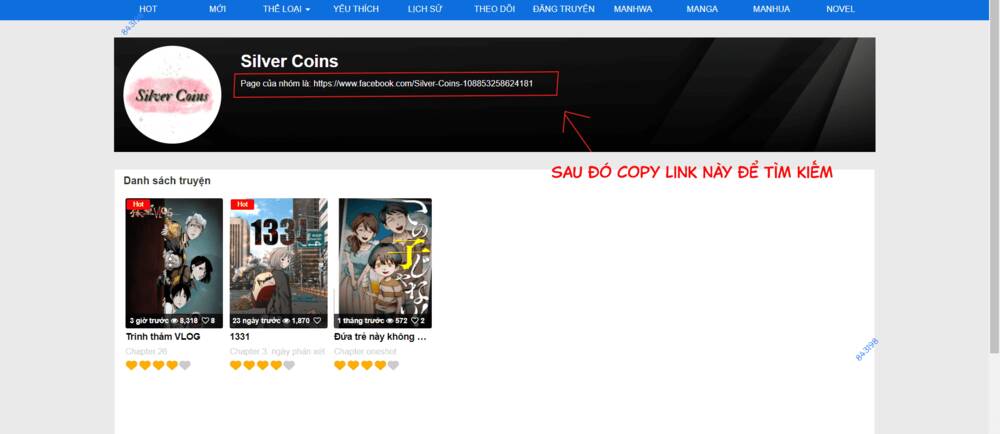
Task: Click the Hot badge on Trinh thám VLOG
Action: pos(138,204)
